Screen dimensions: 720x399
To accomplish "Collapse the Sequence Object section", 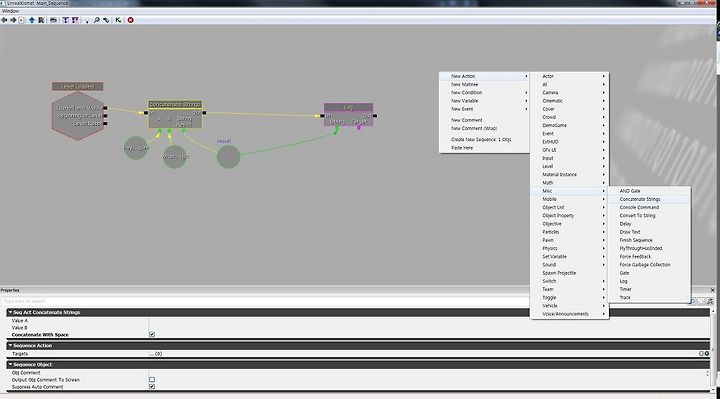I will coord(10,365).
